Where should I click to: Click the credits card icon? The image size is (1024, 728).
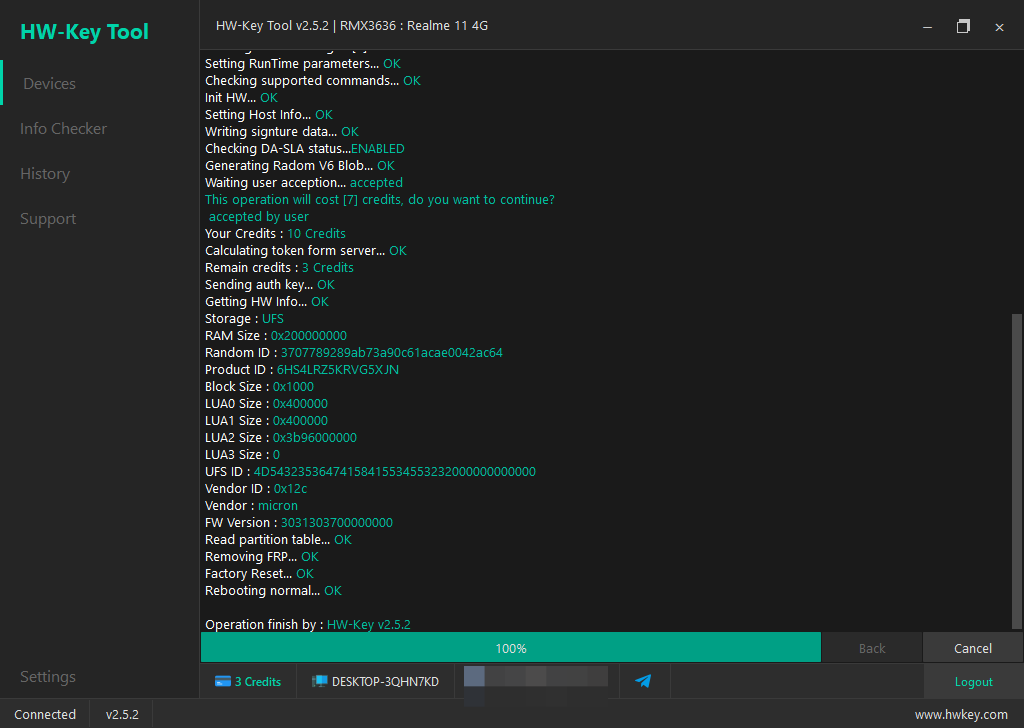pyautogui.click(x=223, y=682)
